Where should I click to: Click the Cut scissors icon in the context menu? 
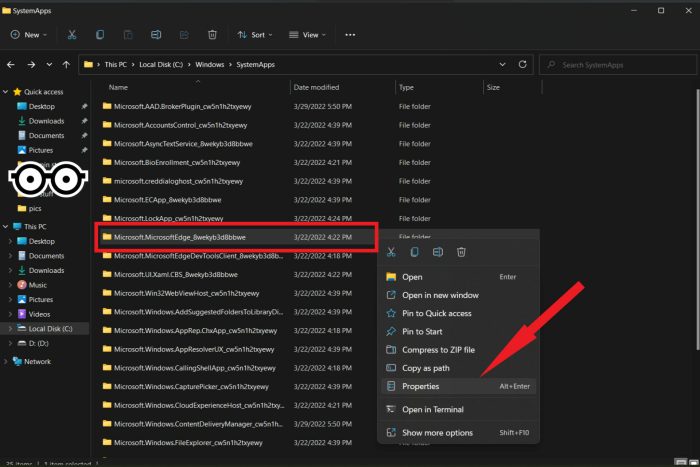tap(391, 252)
